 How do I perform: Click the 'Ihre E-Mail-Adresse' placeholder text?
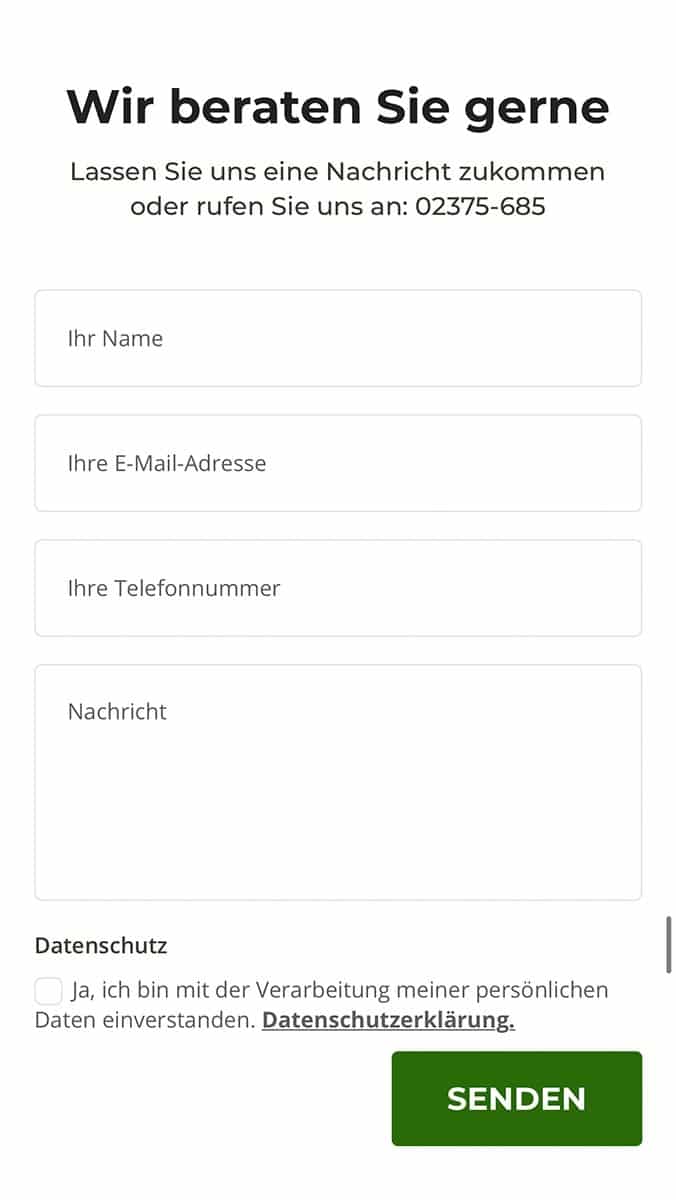point(167,463)
